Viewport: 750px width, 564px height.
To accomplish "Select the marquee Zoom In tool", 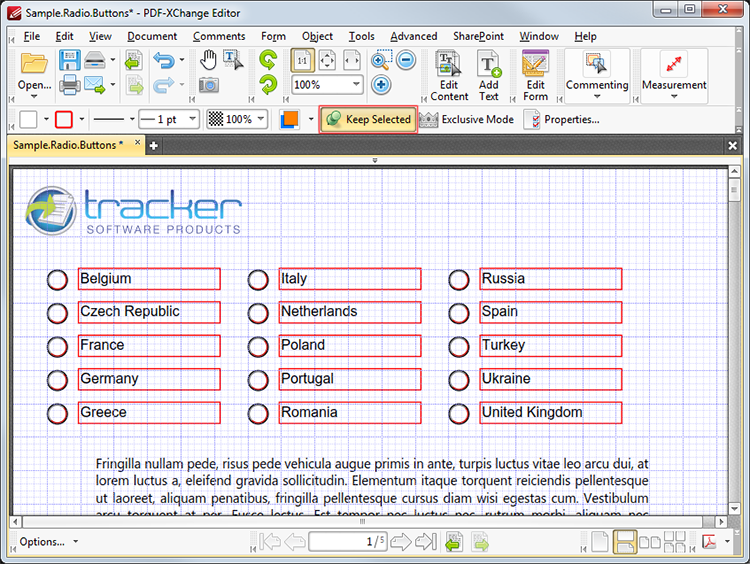I will 381,60.
